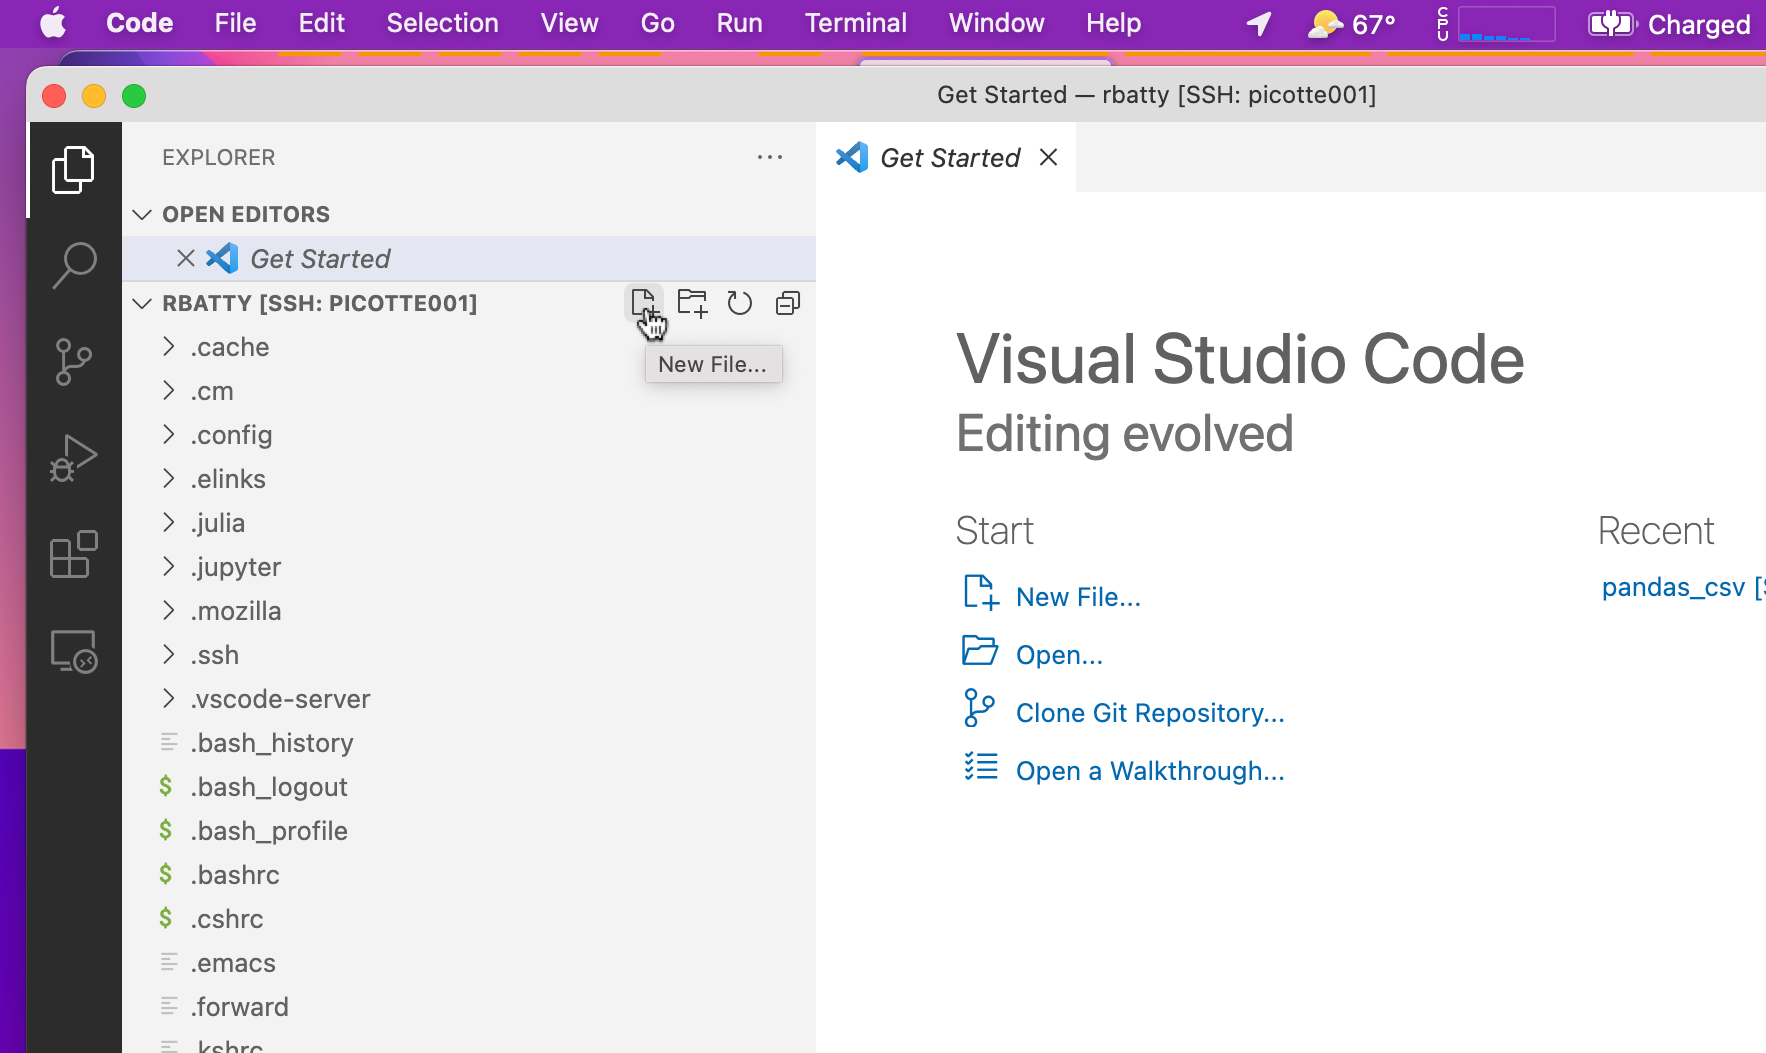Screen dimensions: 1766x1053
Task: Click the walkthrough checklist icon under Start
Action: [x=981, y=766]
